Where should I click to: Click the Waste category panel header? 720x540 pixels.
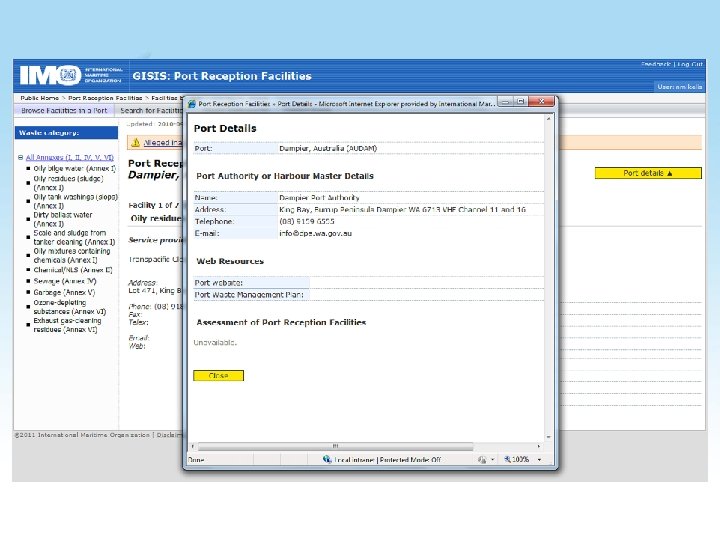click(x=66, y=133)
